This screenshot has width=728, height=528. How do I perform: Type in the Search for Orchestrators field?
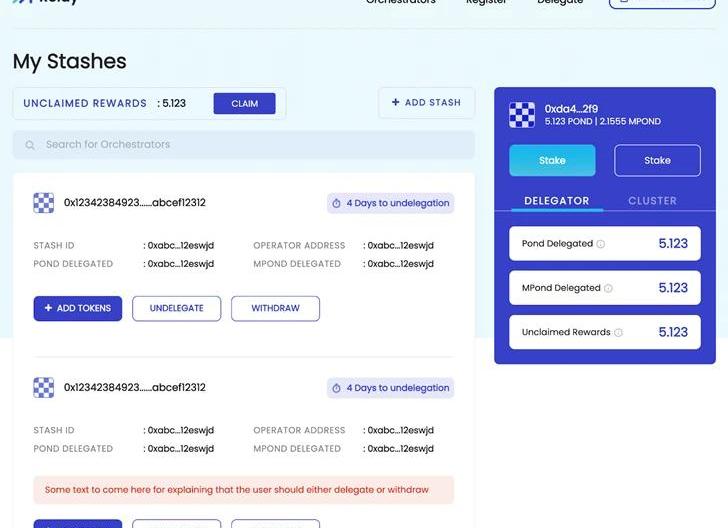point(250,145)
